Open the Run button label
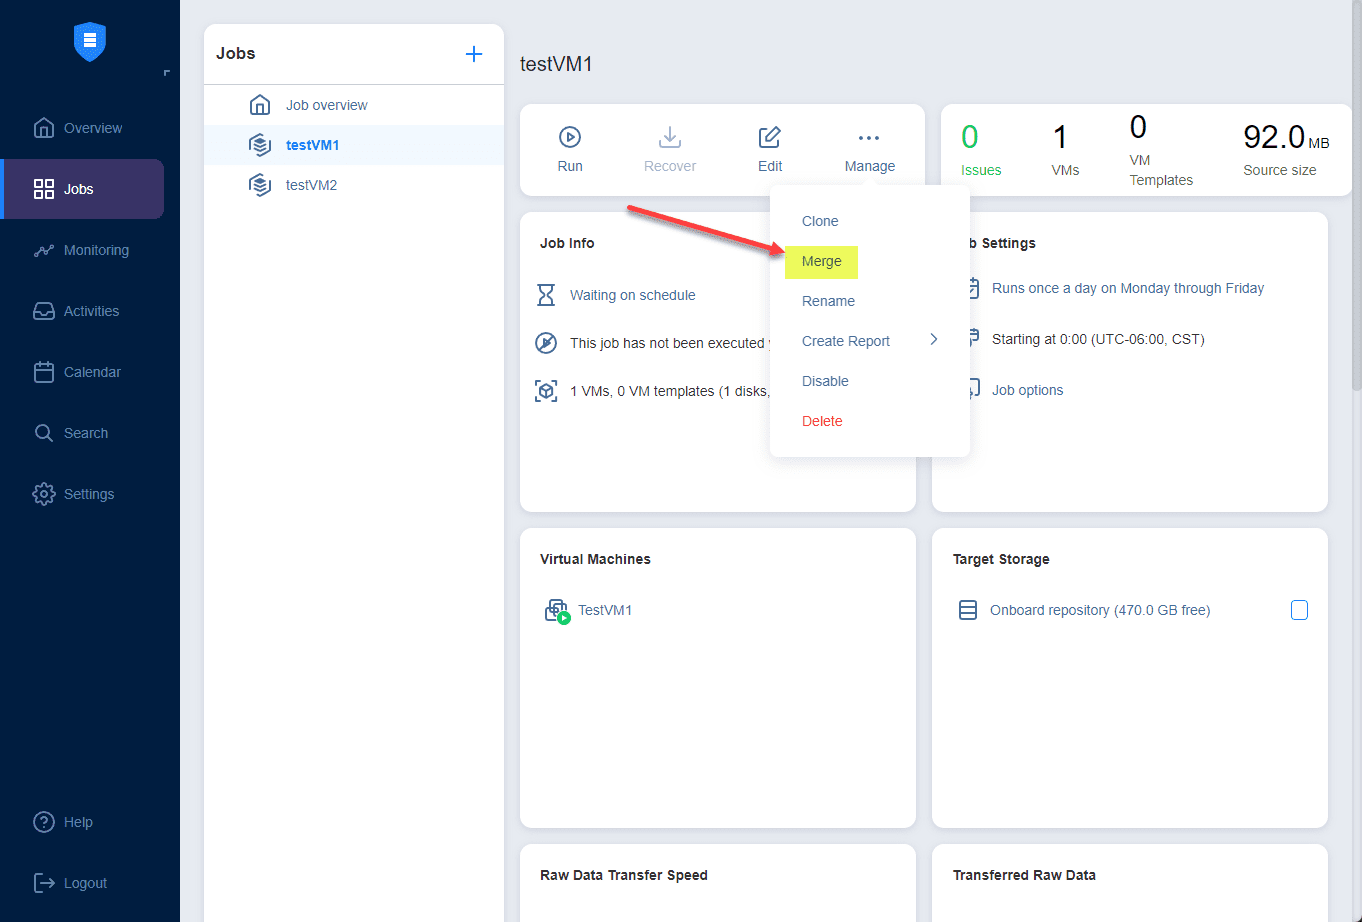Viewport: 1362px width, 922px height. point(570,166)
